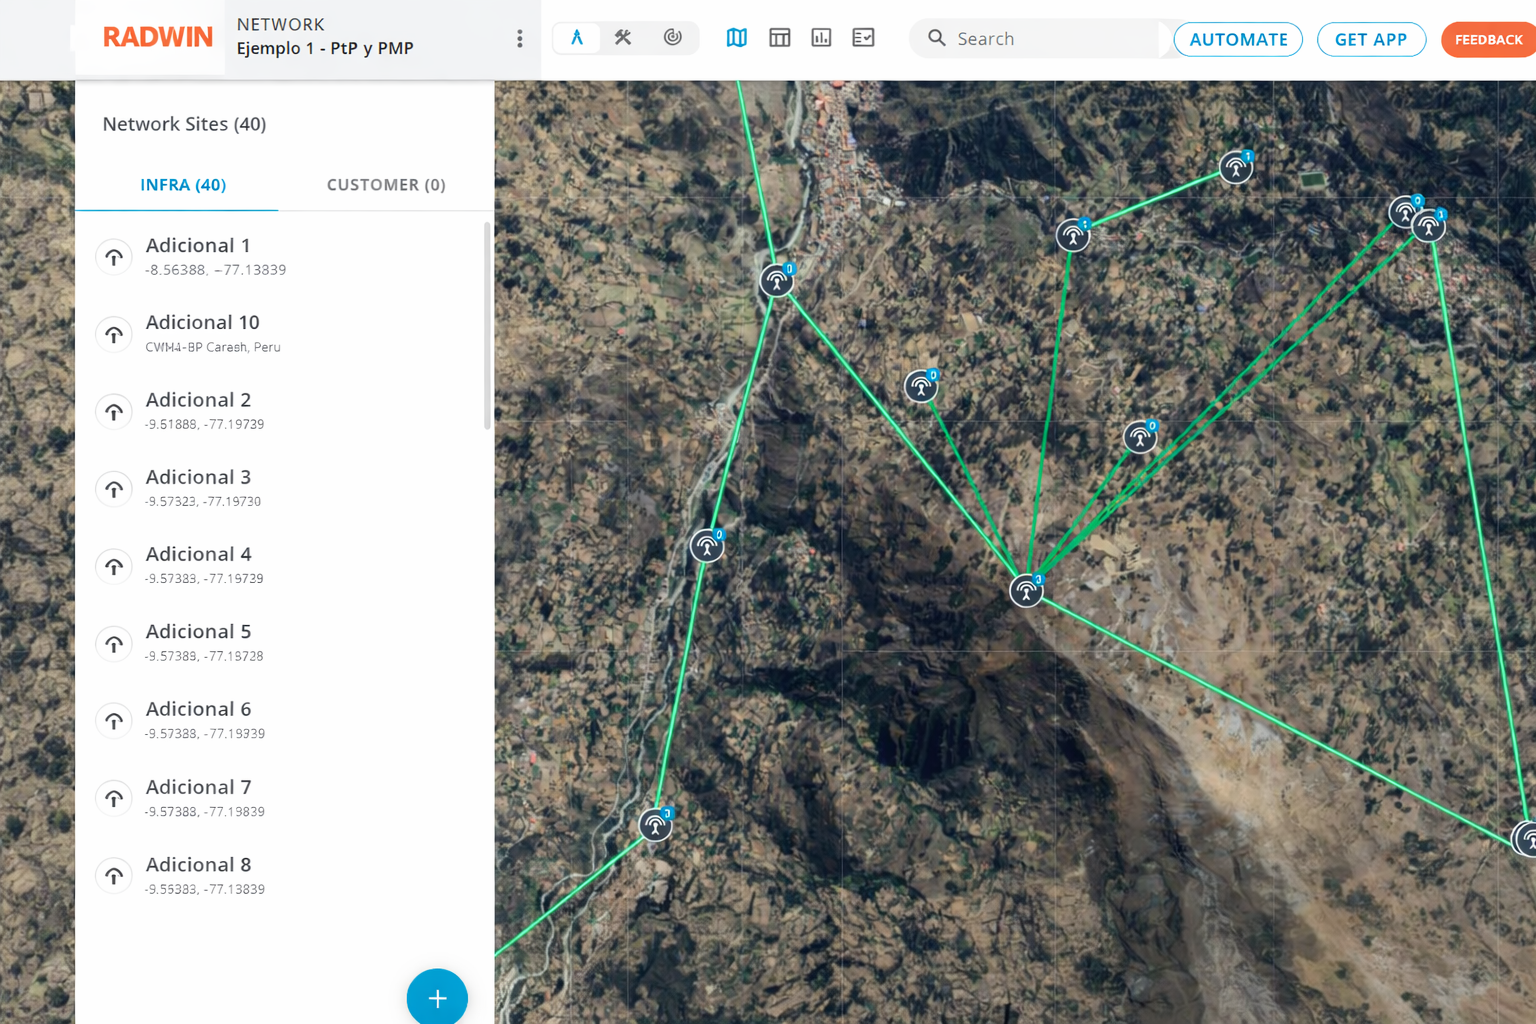Viewport: 1536px width, 1024px height.
Task: Click the AUTOMATE button
Action: (1237, 40)
